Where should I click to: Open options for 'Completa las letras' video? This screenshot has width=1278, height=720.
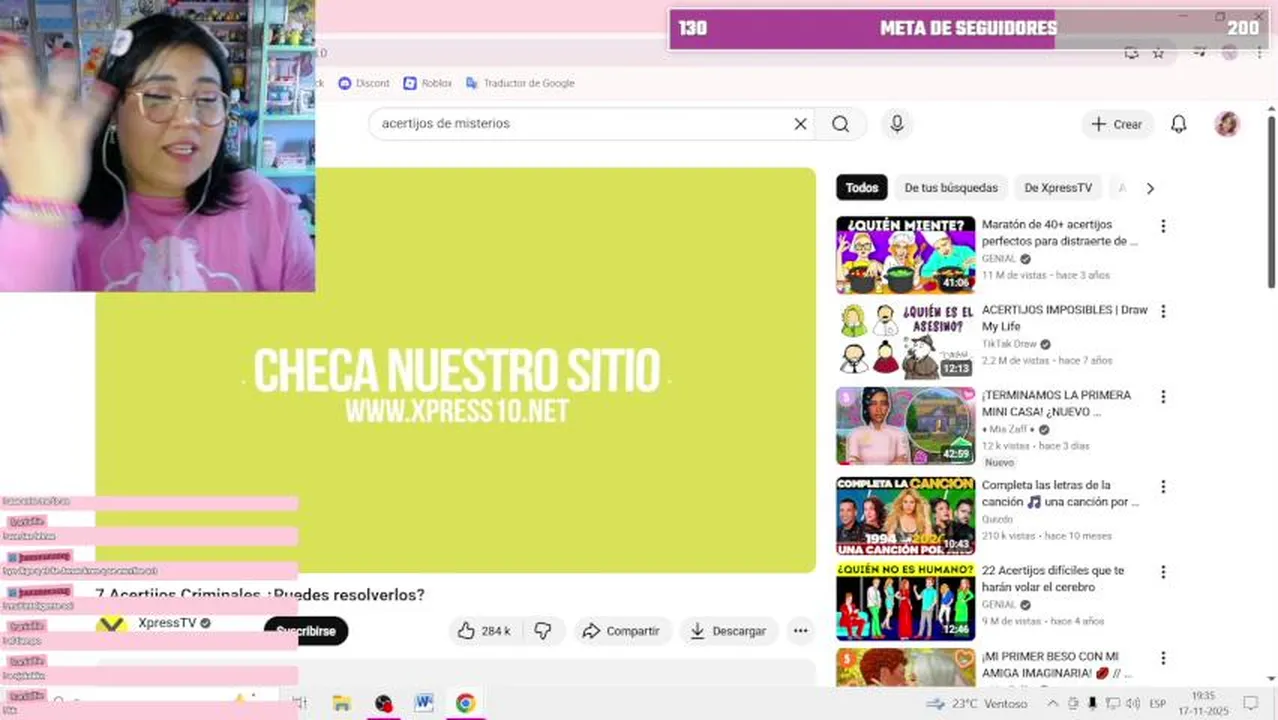(x=1163, y=487)
